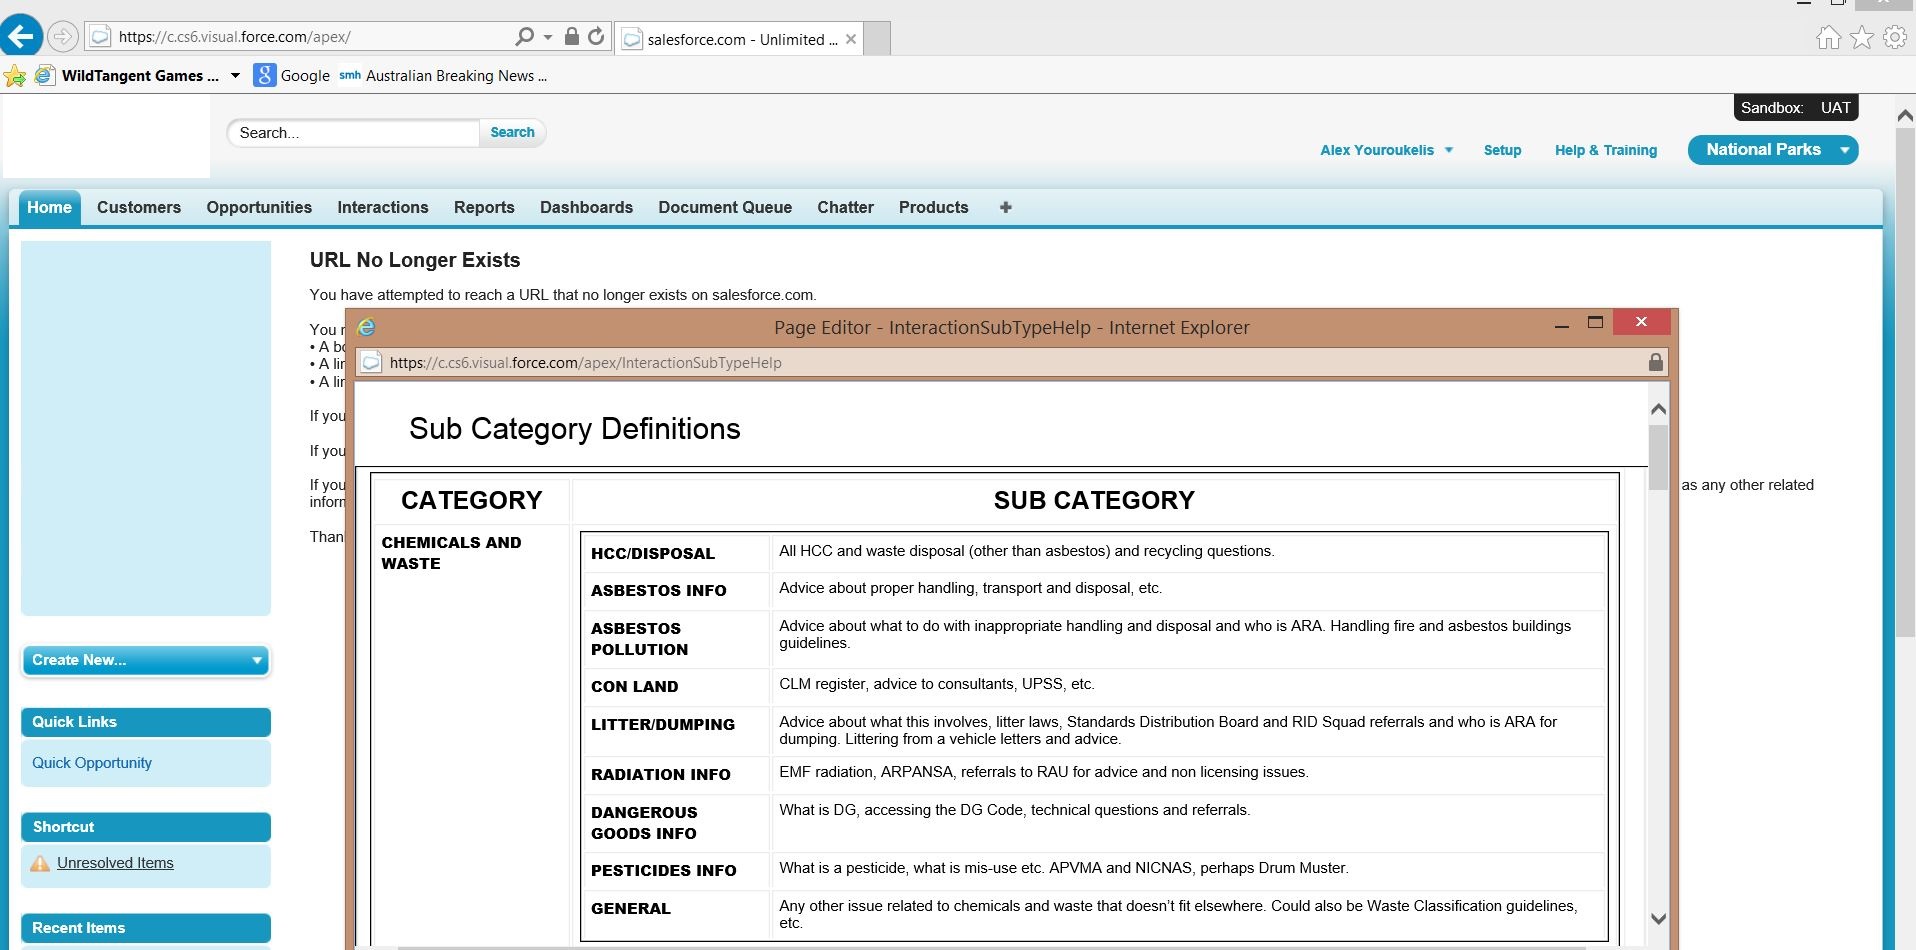1916x950 pixels.
Task: Click the Quick Links sidebar header
Action: (146, 722)
